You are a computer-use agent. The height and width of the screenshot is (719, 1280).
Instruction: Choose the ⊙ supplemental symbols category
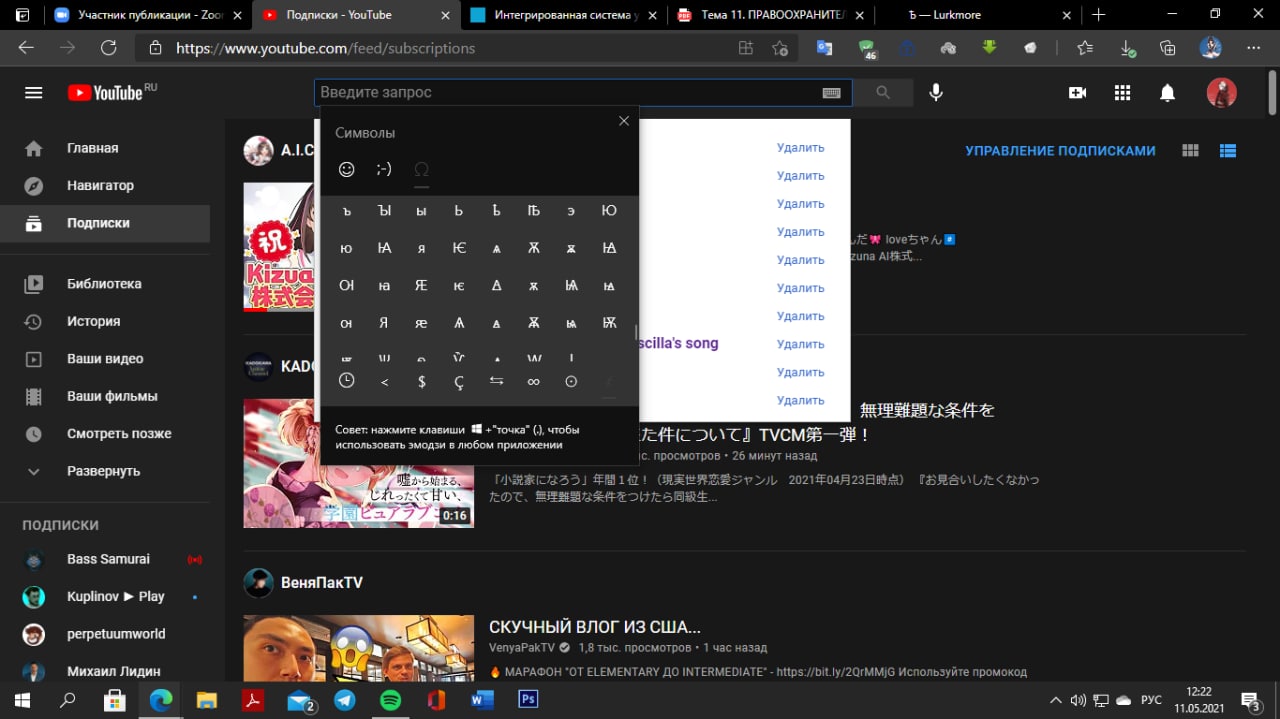click(571, 381)
